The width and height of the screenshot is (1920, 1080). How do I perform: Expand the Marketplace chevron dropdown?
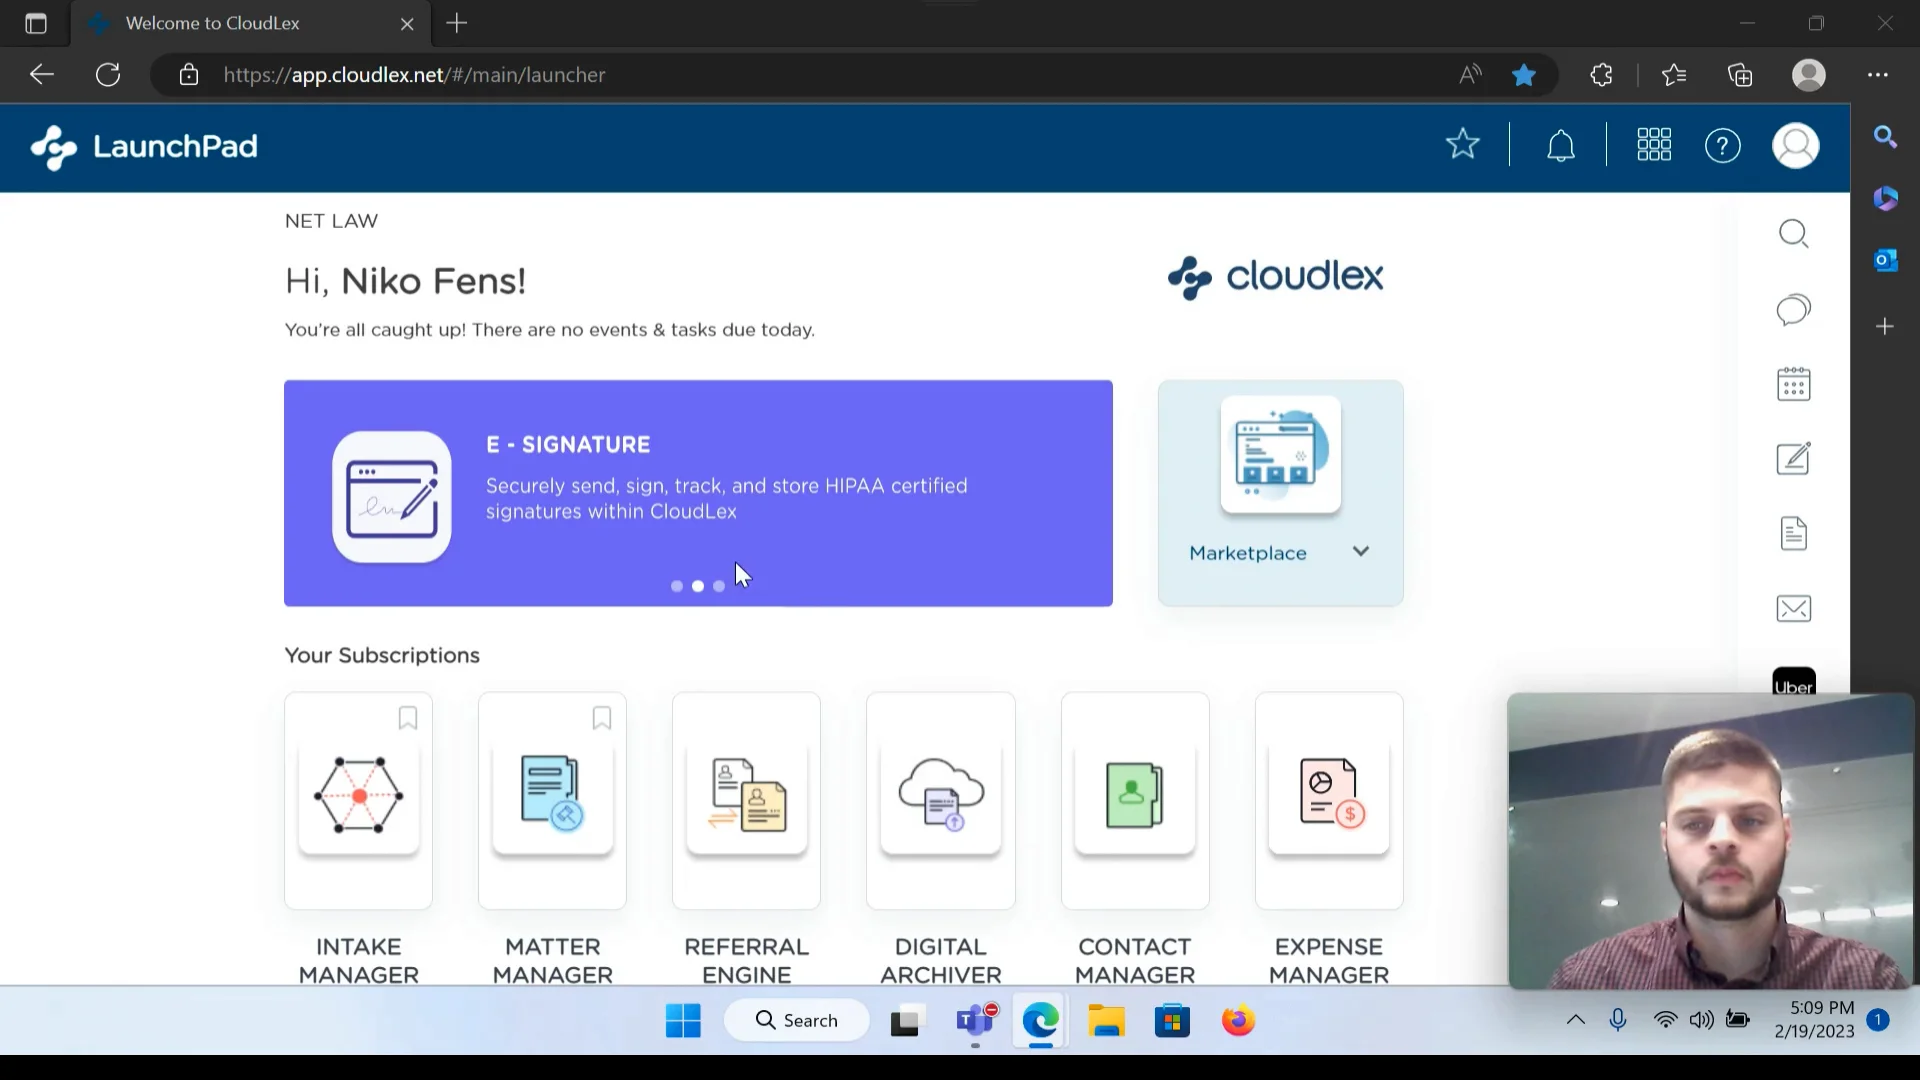click(x=1361, y=551)
